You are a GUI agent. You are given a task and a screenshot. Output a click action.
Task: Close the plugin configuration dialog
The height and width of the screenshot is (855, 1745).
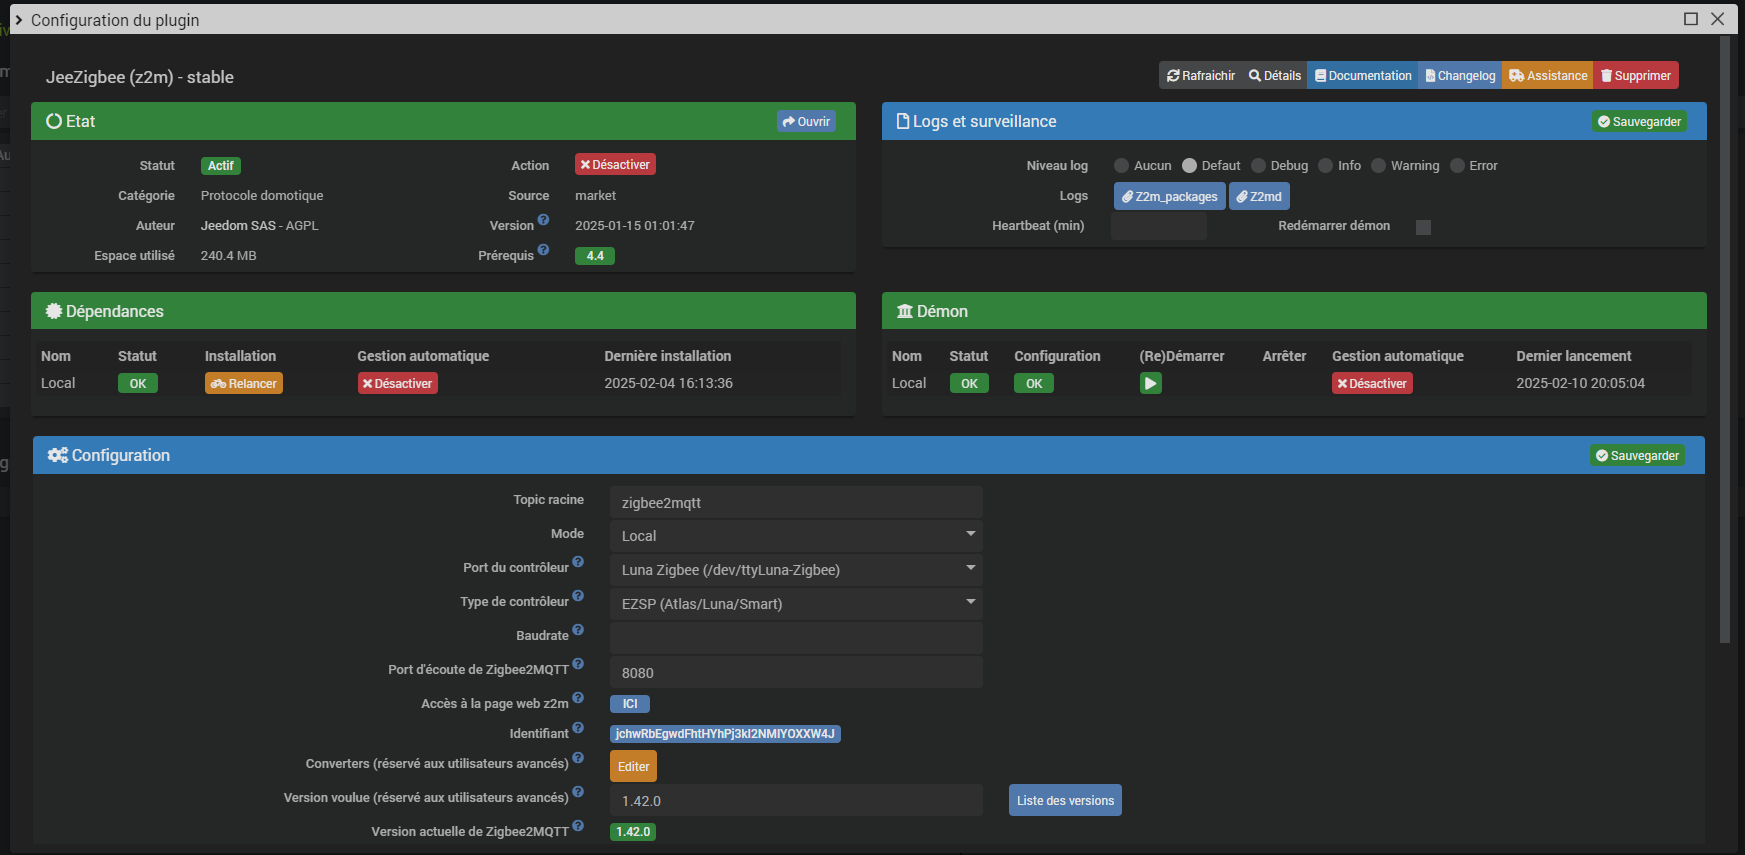point(1718,19)
